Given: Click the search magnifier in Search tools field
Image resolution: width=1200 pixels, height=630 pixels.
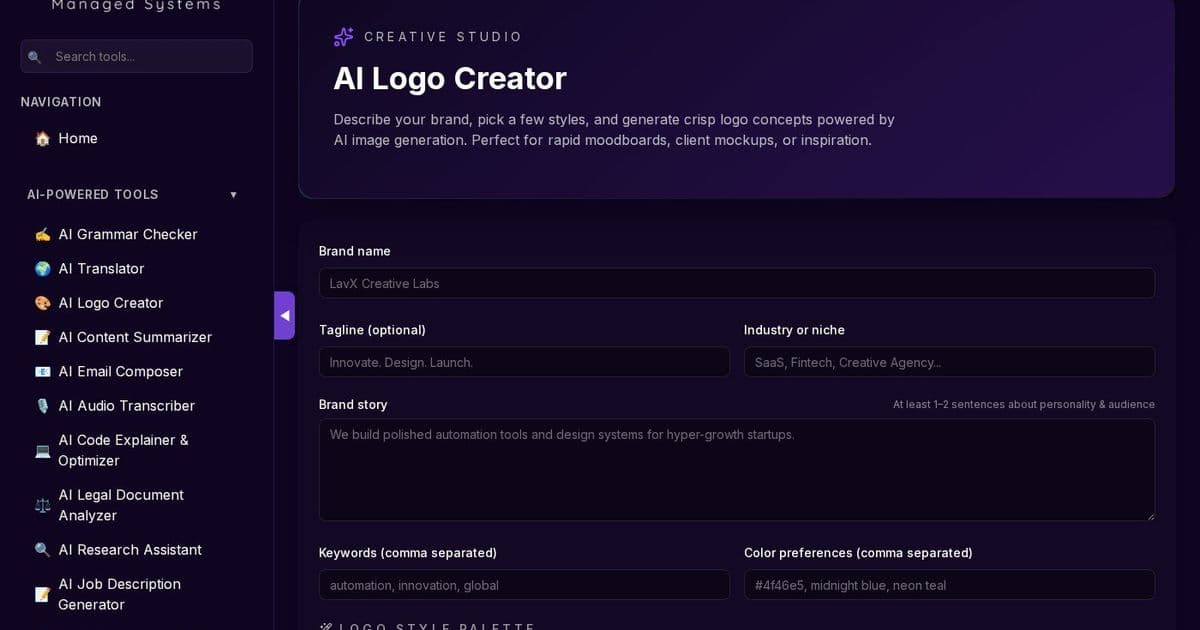Looking at the screenshot, I should [x=36, y=57].
